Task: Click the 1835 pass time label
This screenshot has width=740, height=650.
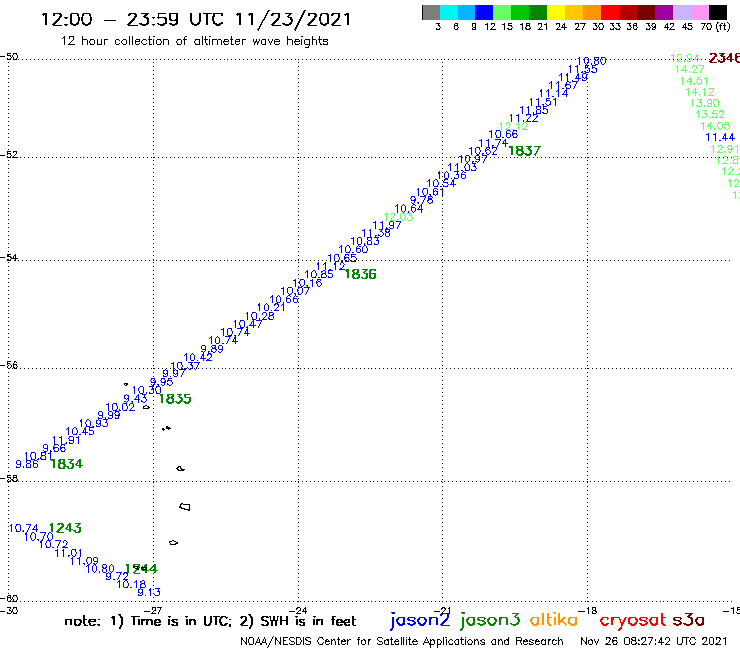Action: [175, 399]
